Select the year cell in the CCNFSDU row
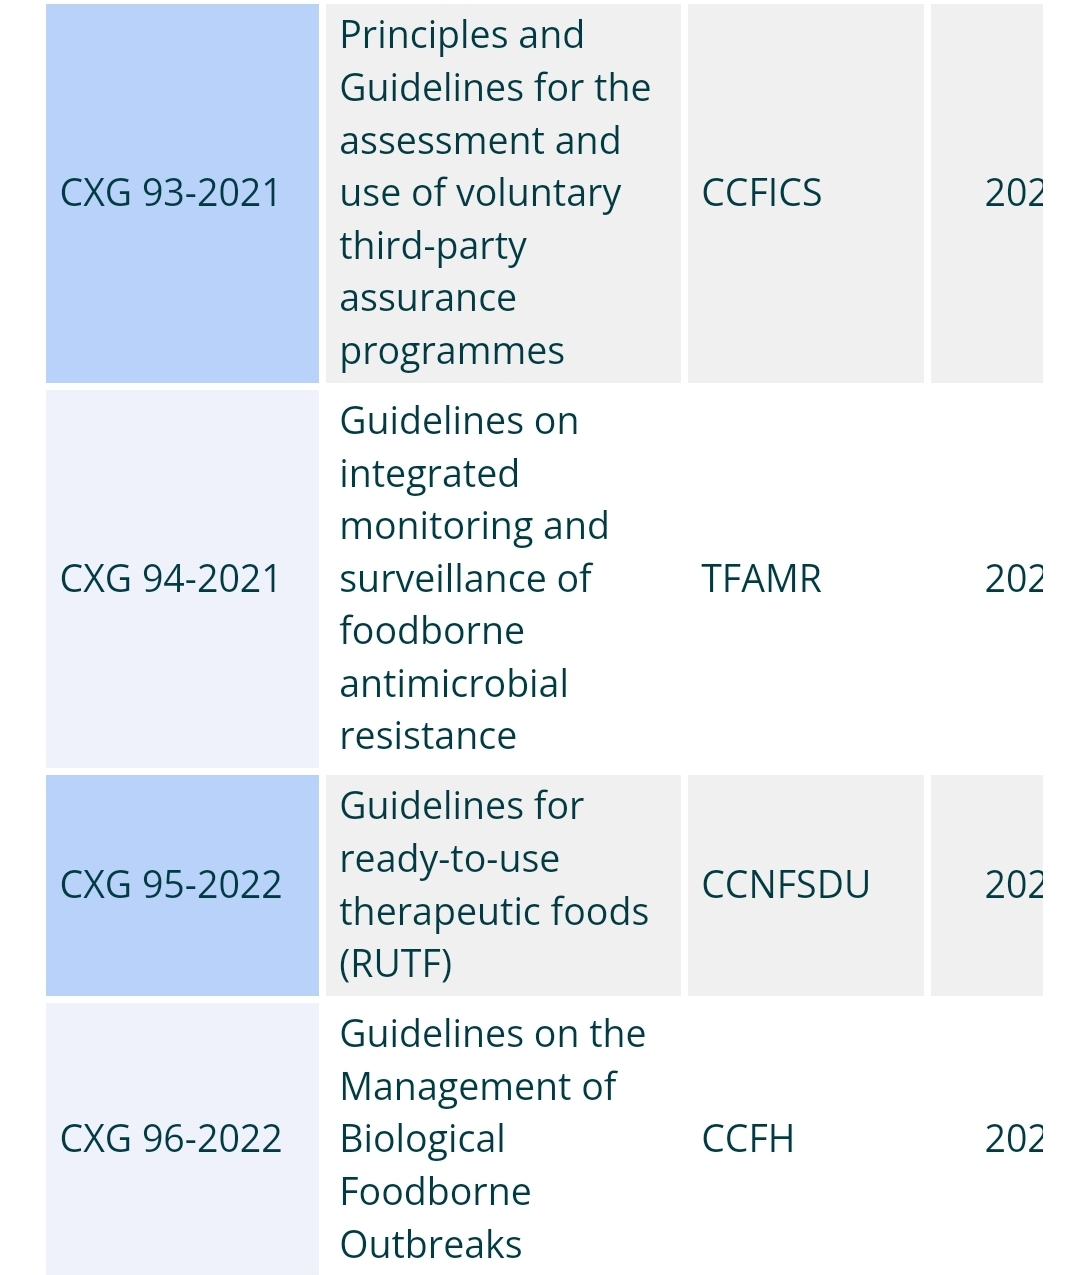 point(1012,885)
